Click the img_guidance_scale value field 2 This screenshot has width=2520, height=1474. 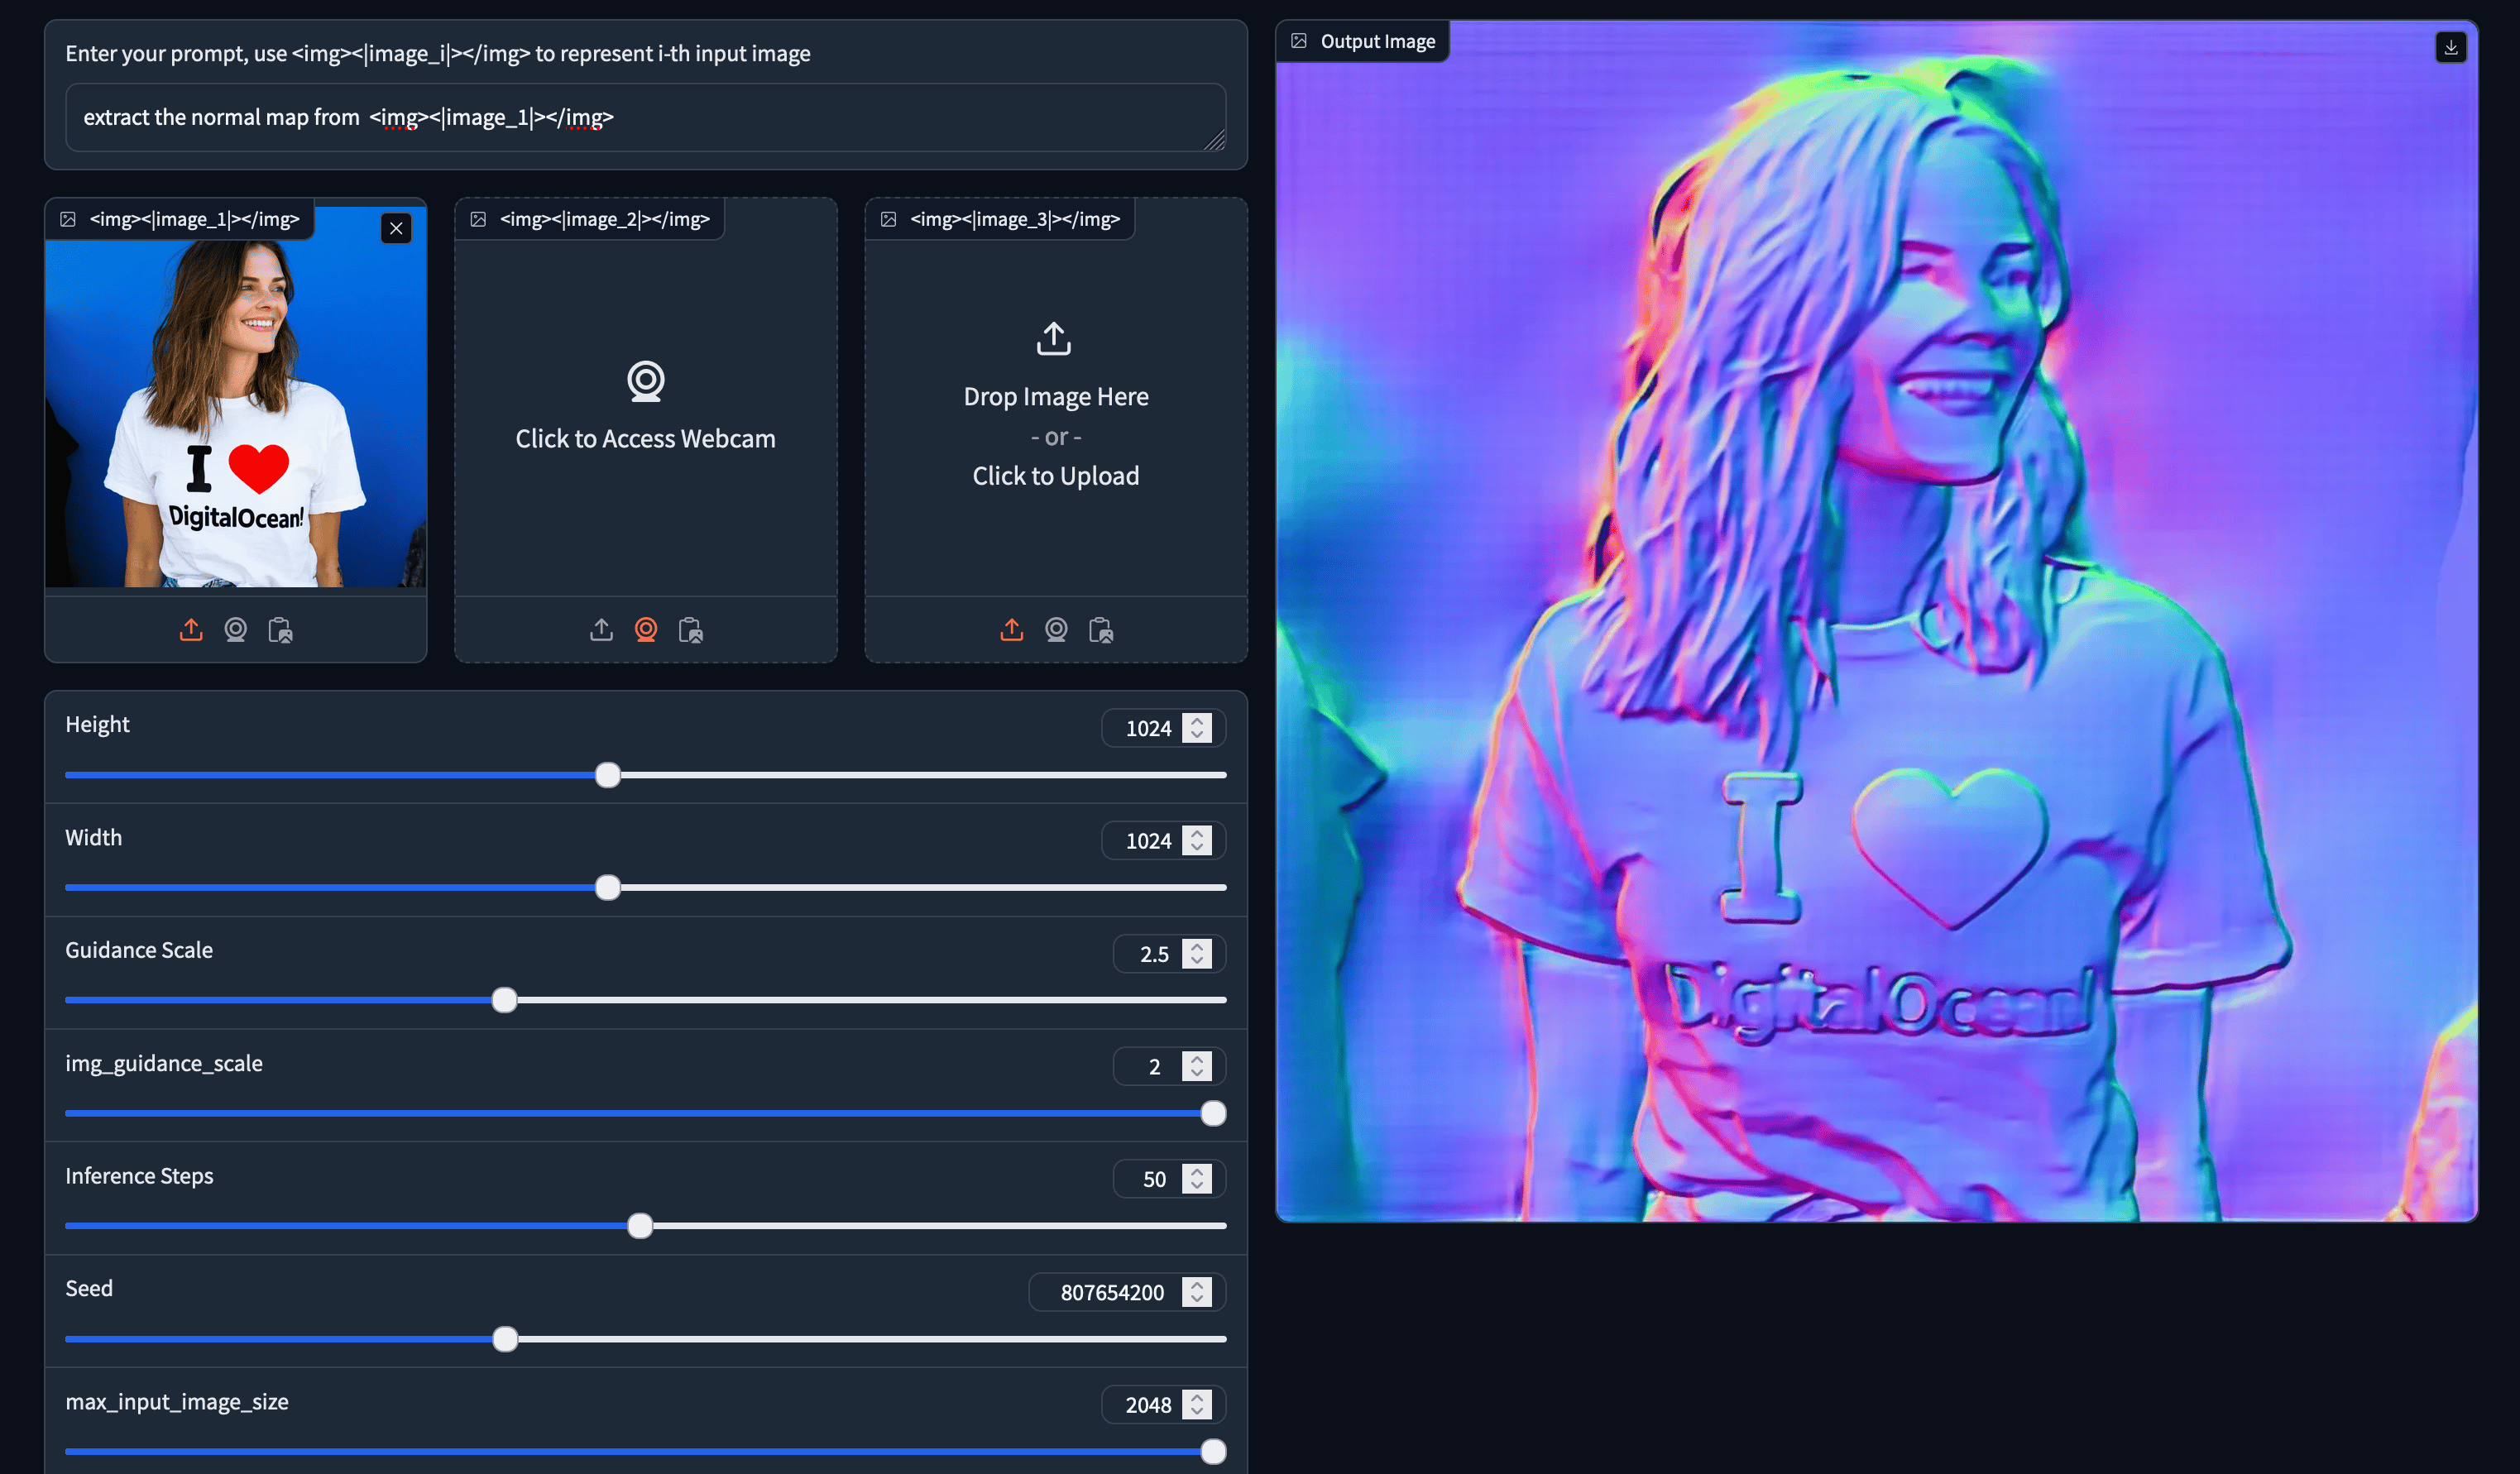click(x=1169, y=1067)
